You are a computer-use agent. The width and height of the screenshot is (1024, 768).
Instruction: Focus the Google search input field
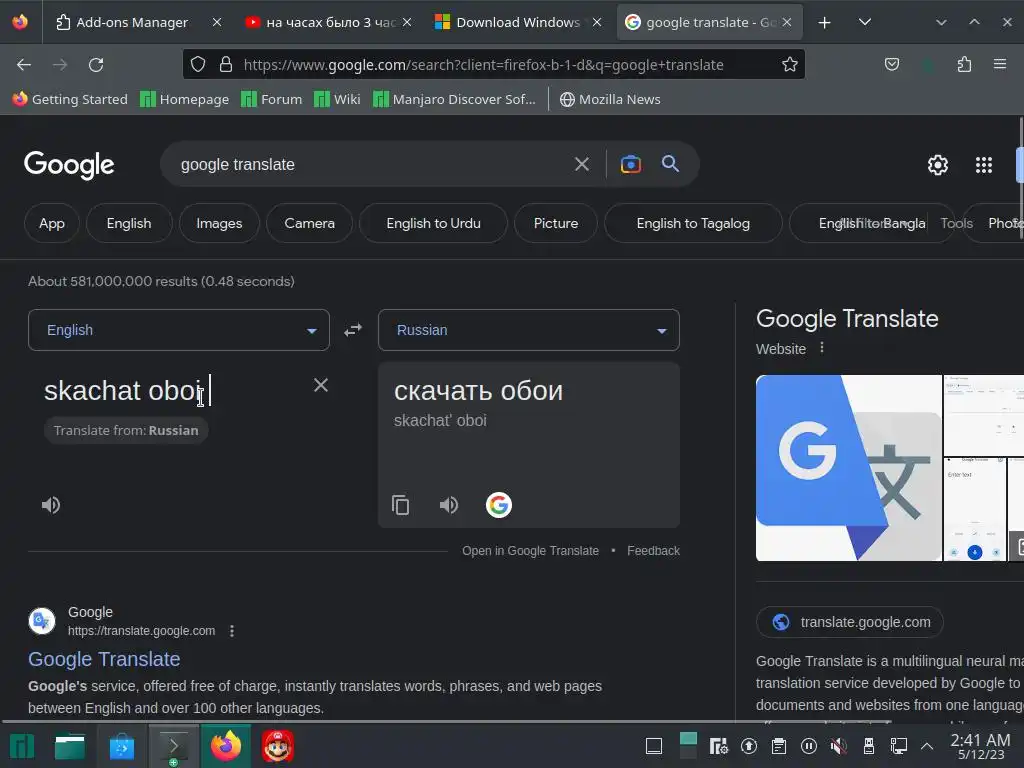tap(372, 164)
